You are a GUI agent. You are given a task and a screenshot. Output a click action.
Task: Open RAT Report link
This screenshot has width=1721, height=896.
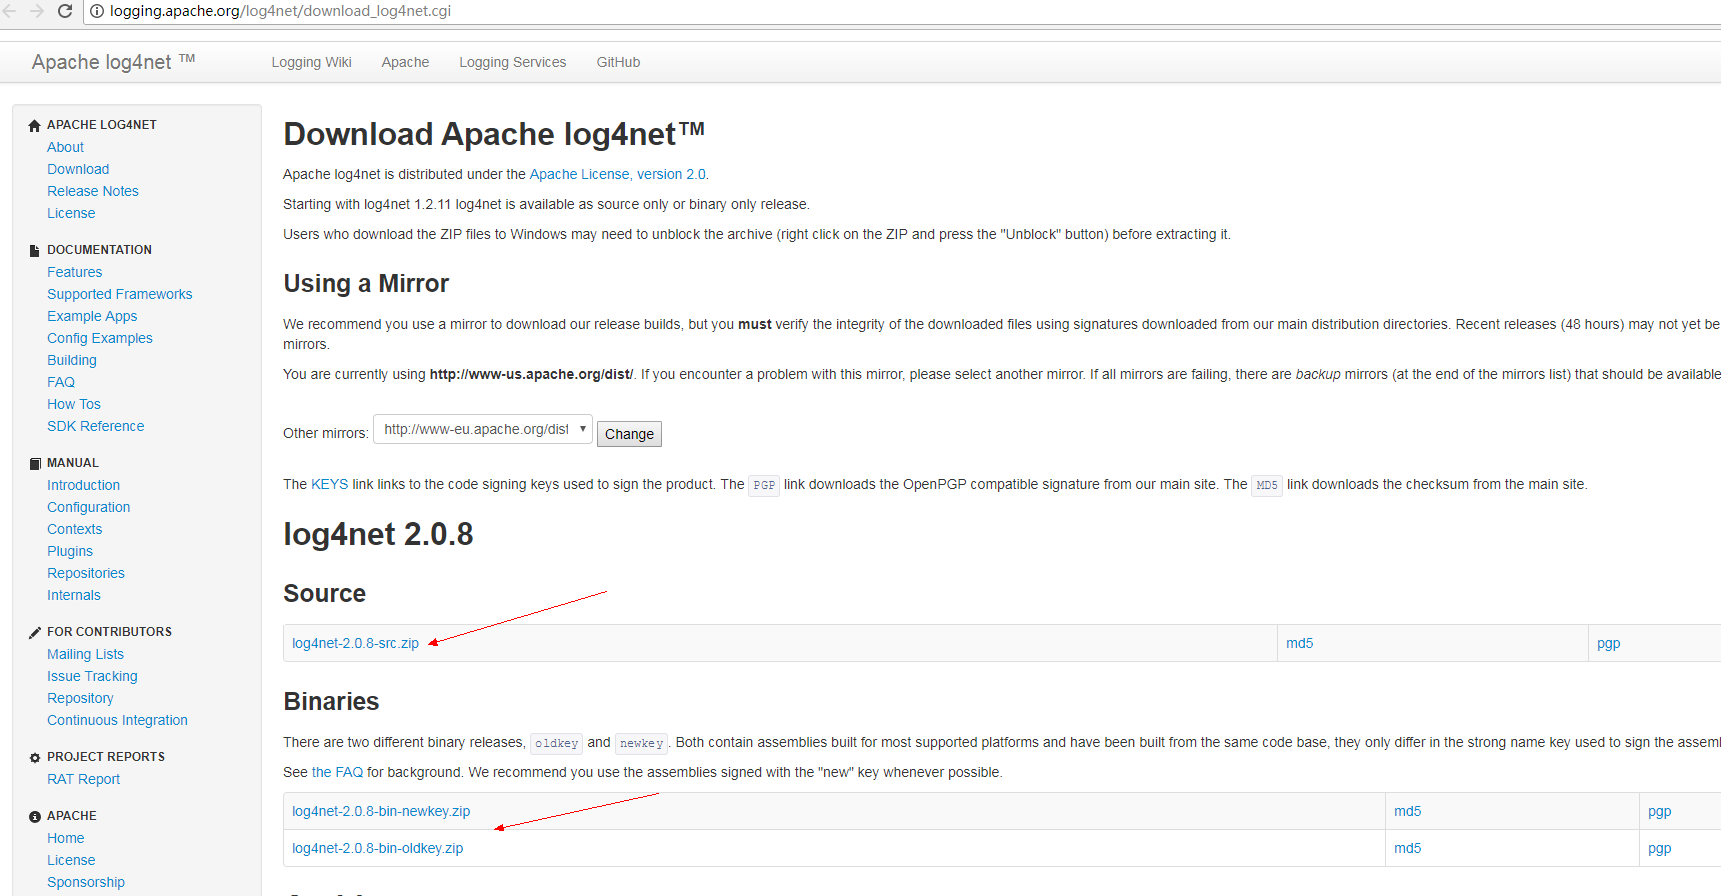pyautogui.click(x=83, y=779)
